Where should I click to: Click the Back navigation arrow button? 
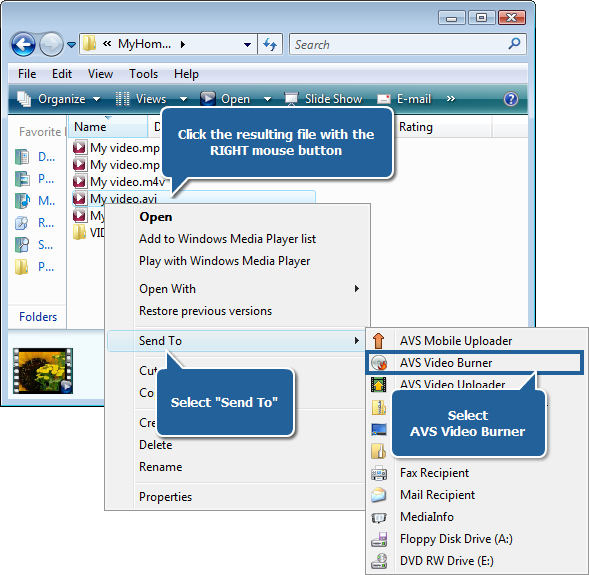(x=23, y=44)
